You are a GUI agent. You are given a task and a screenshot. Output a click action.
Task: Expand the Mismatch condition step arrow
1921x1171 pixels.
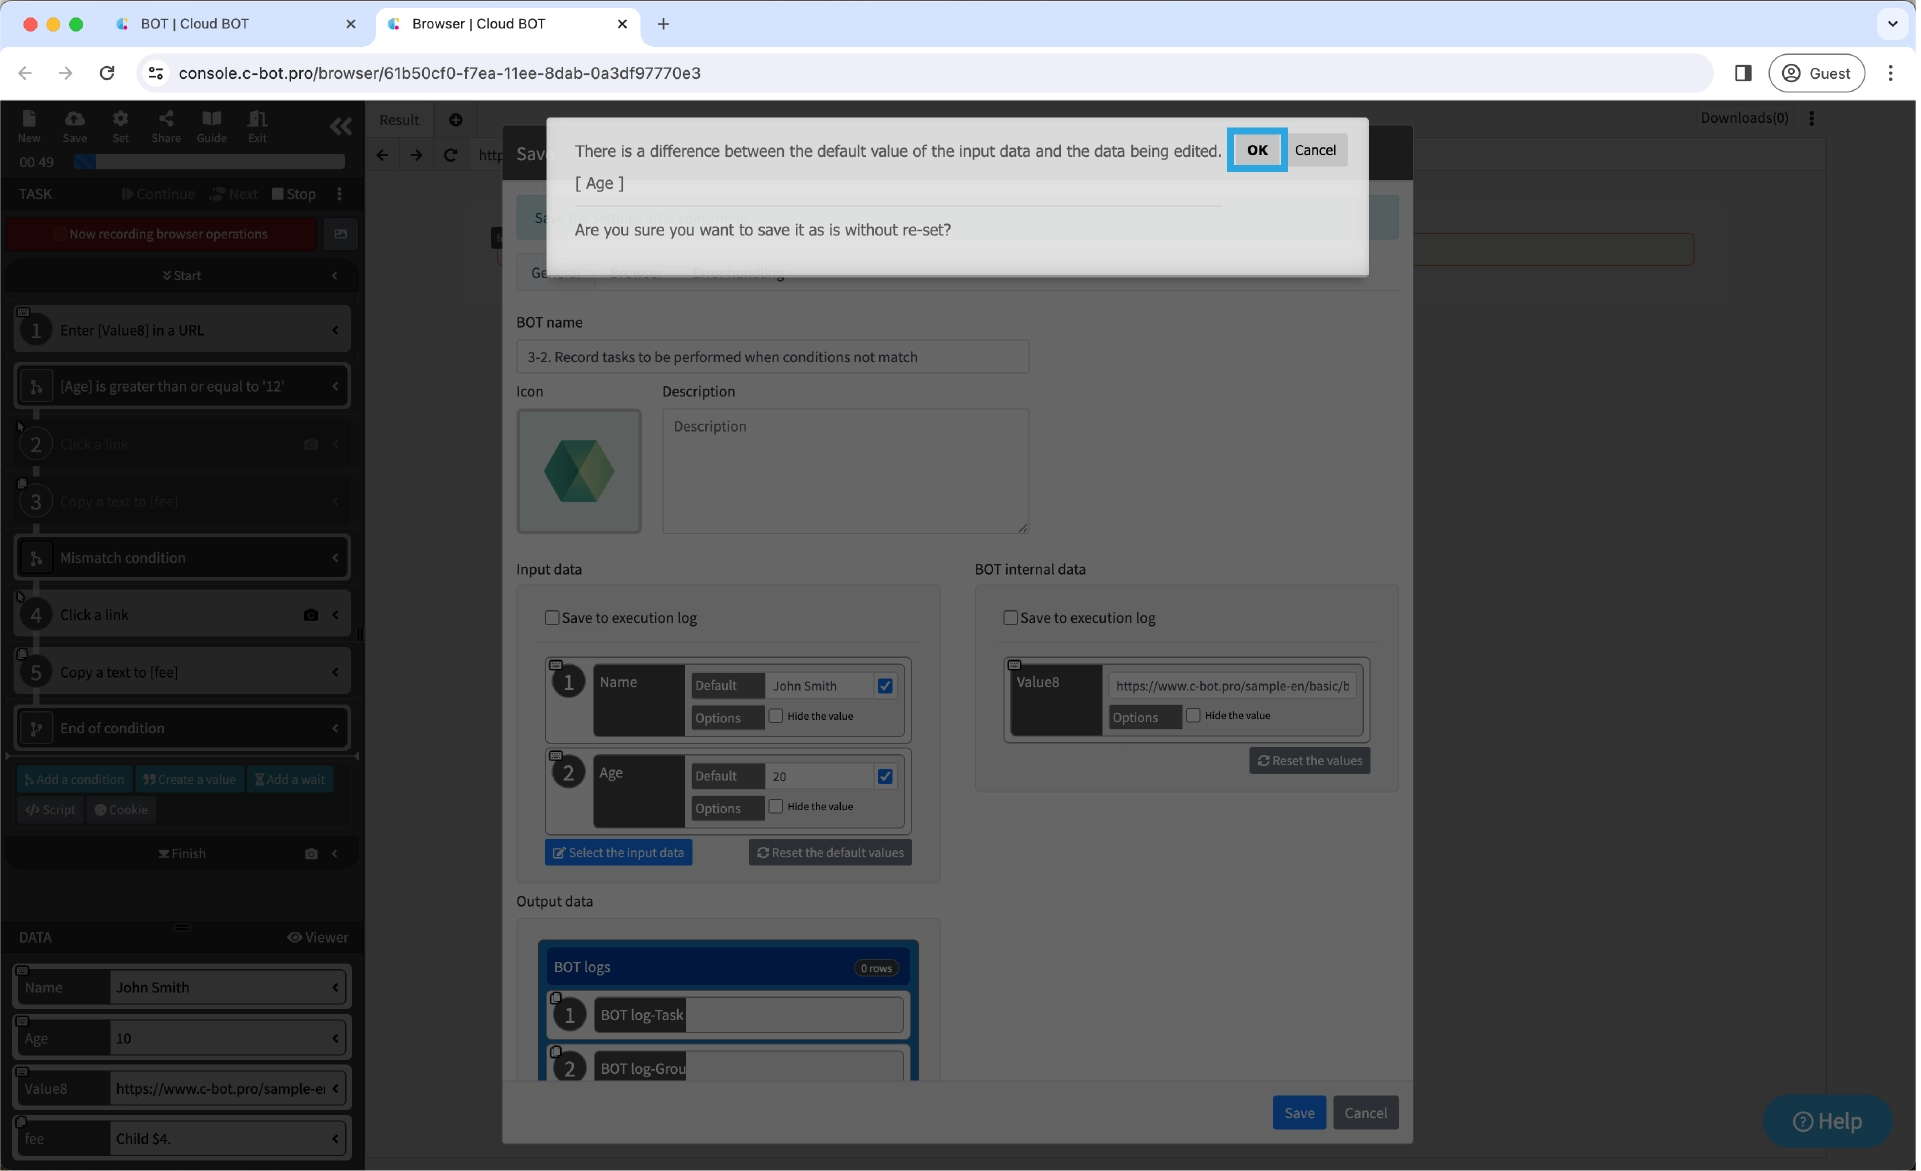[335, 558]
